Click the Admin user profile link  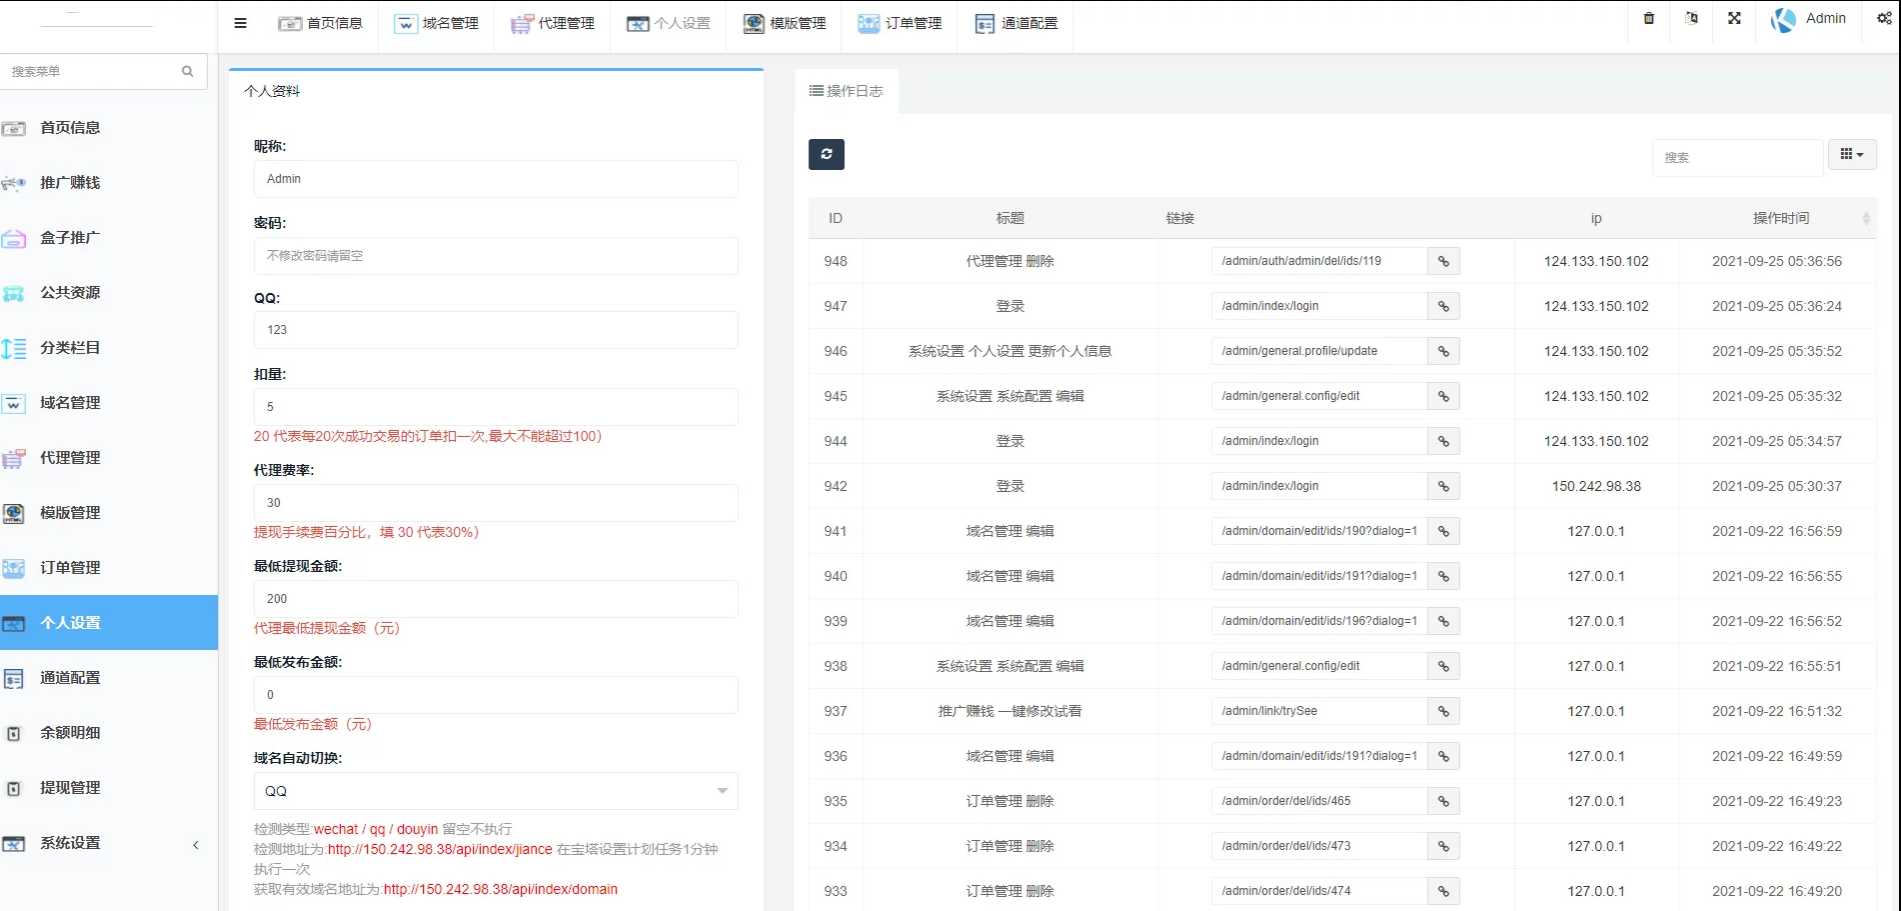coord(1809,19)
